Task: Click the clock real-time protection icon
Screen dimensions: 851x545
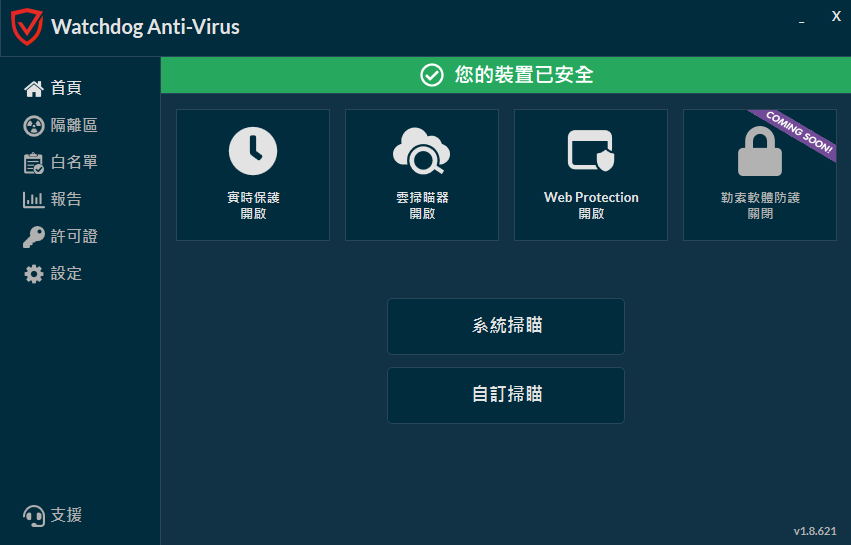Action: (253, 151)
